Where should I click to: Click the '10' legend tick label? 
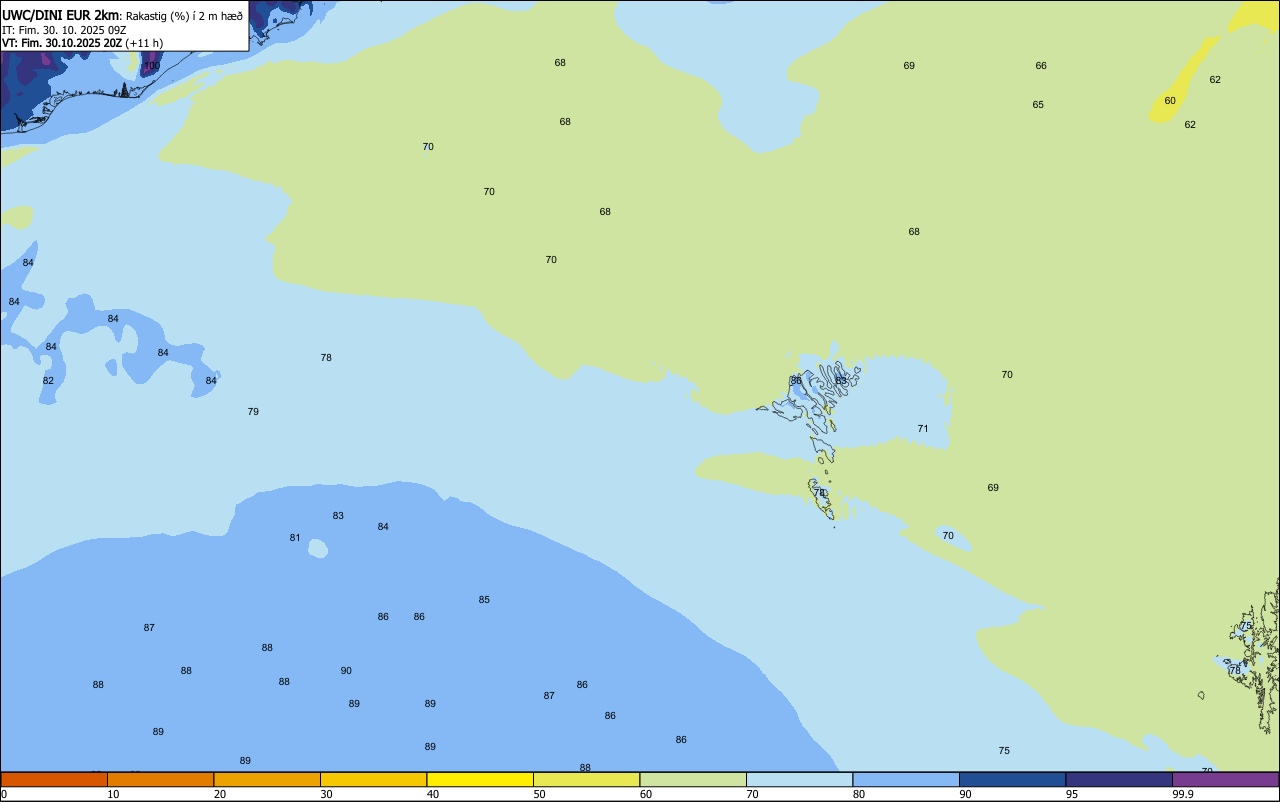coord(113,794)
